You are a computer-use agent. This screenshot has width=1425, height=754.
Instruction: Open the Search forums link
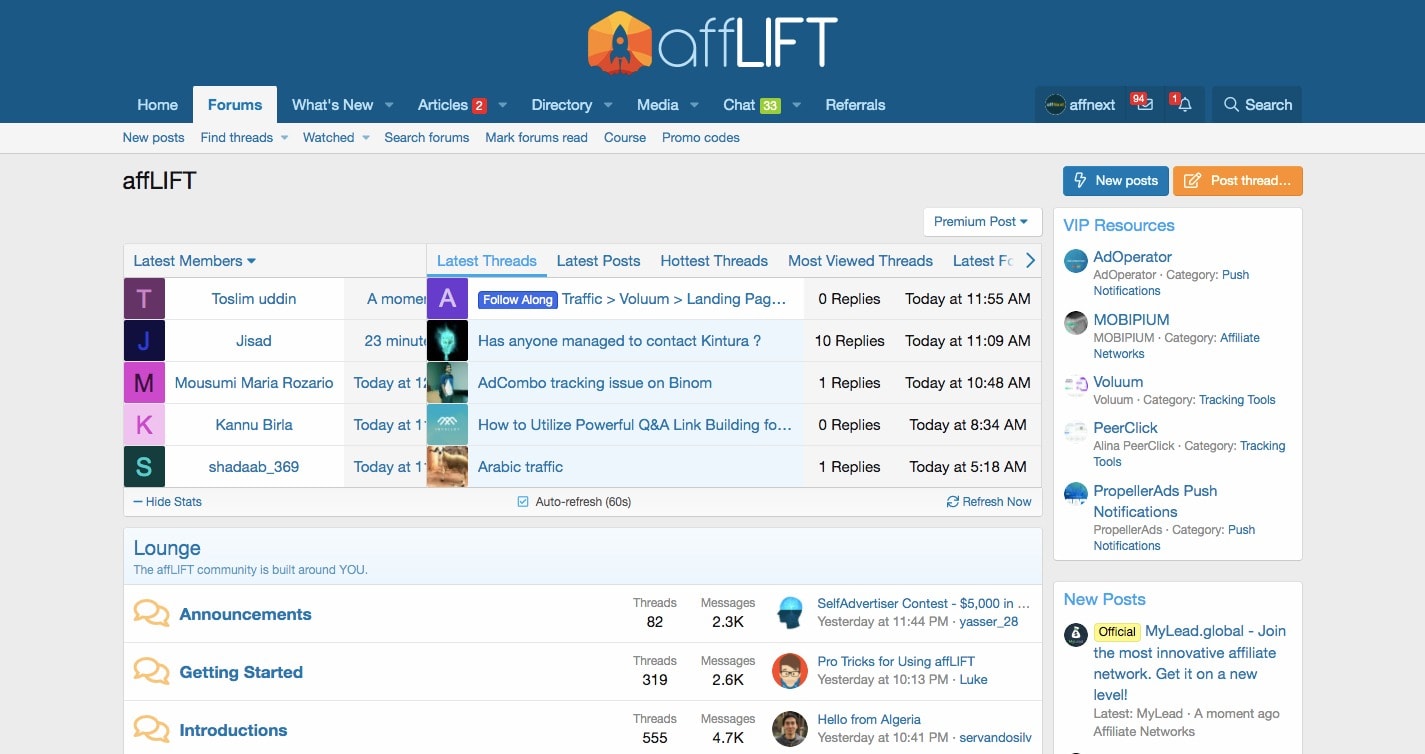click(x=427, y=137)
